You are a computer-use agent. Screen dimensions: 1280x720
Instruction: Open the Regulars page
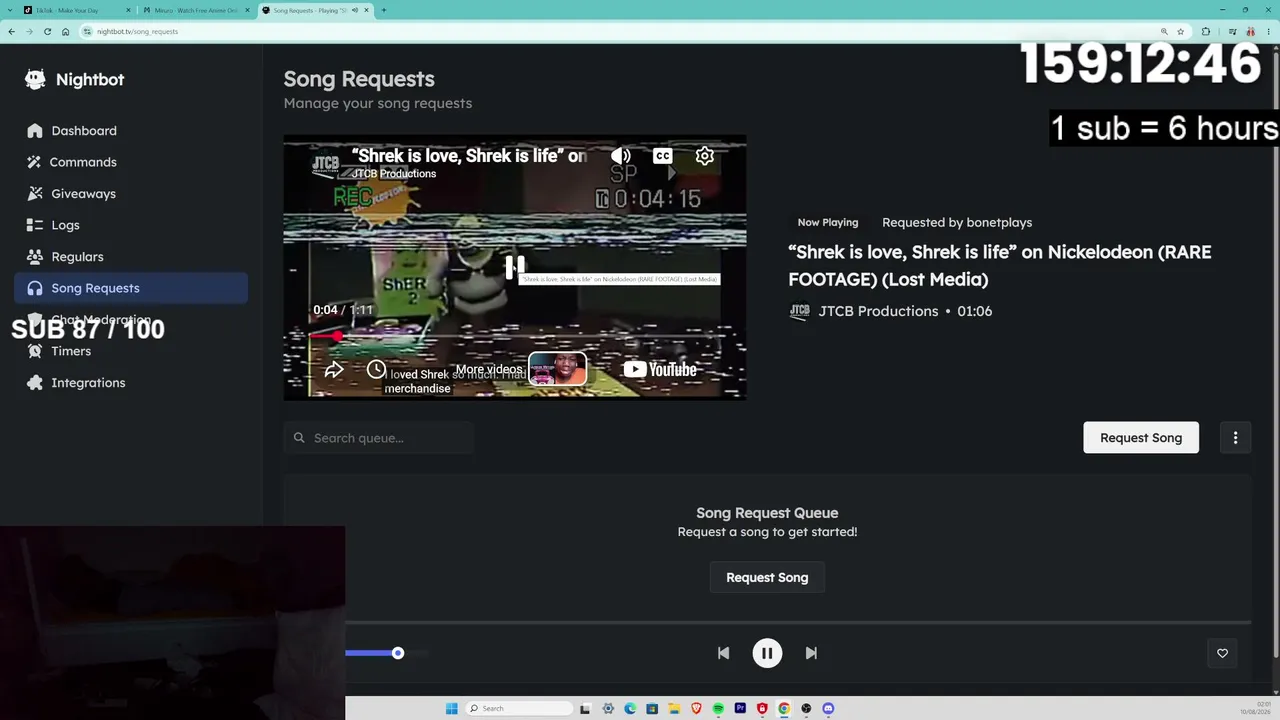(131, 257)
